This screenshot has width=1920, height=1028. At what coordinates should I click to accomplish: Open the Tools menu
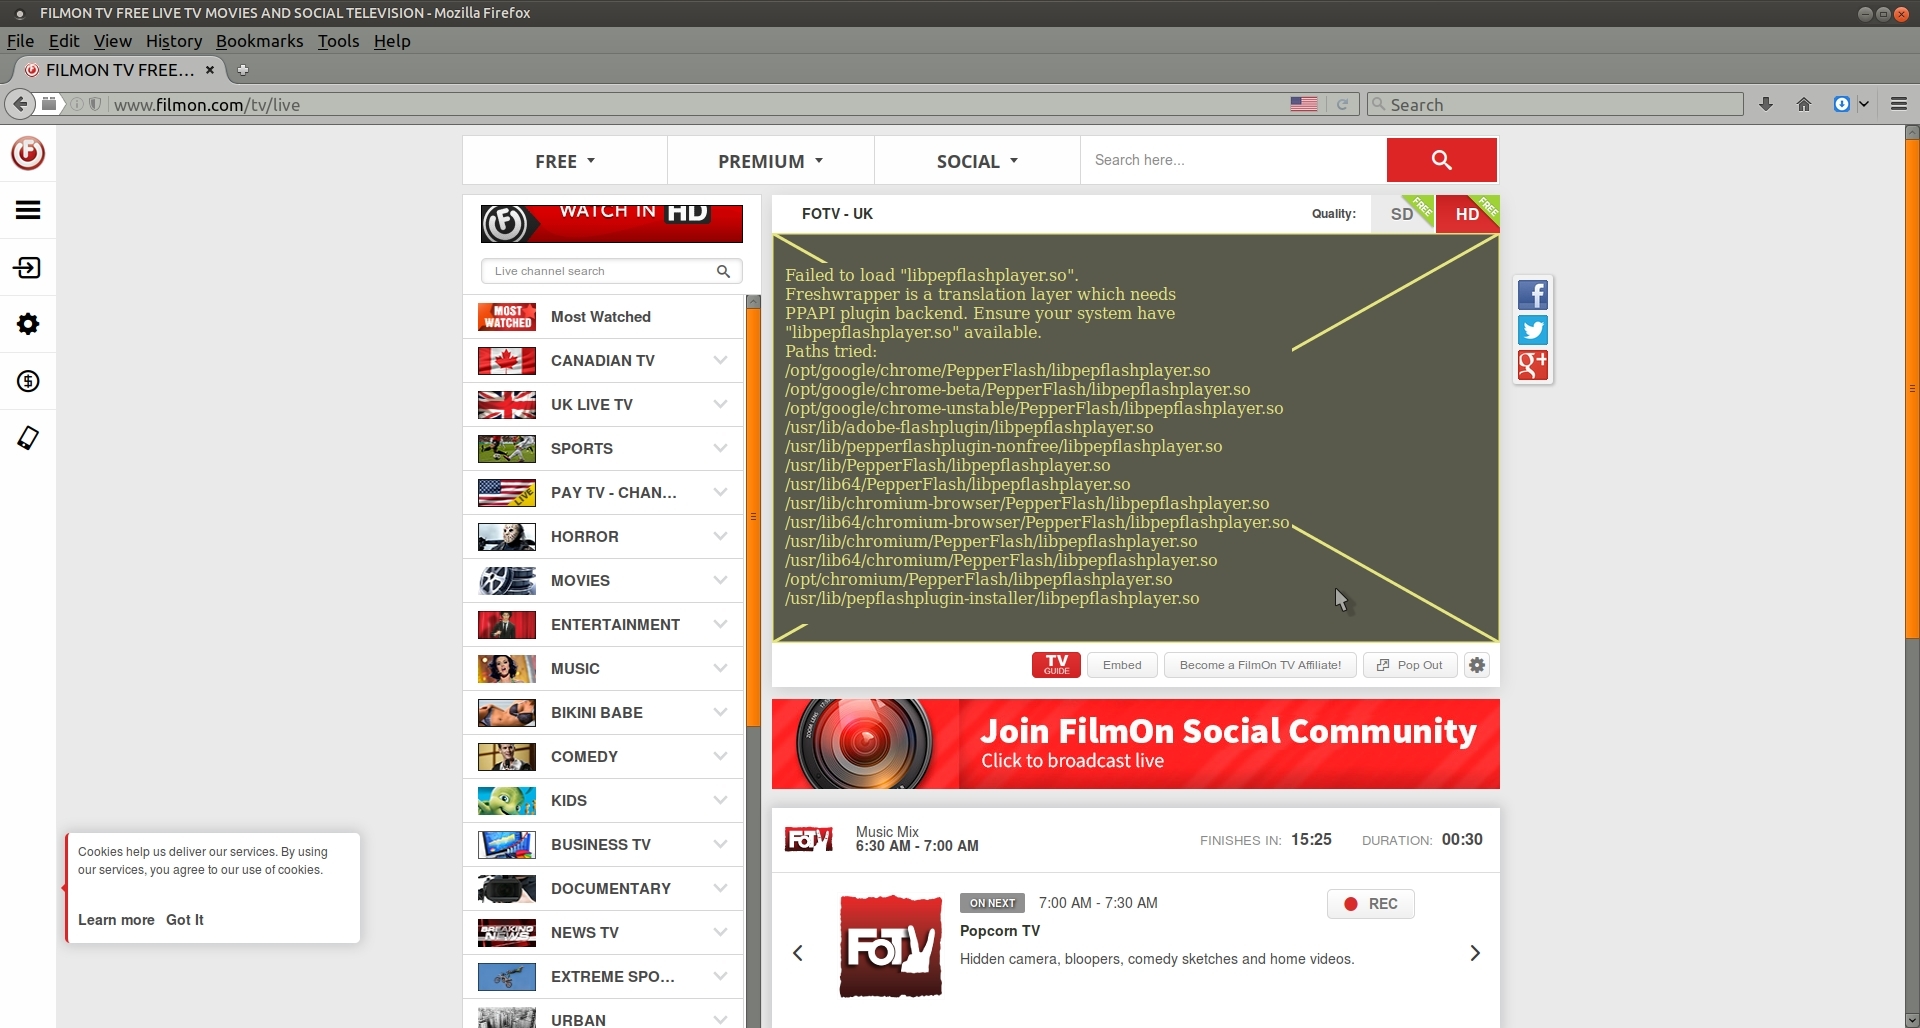(338, 41)
